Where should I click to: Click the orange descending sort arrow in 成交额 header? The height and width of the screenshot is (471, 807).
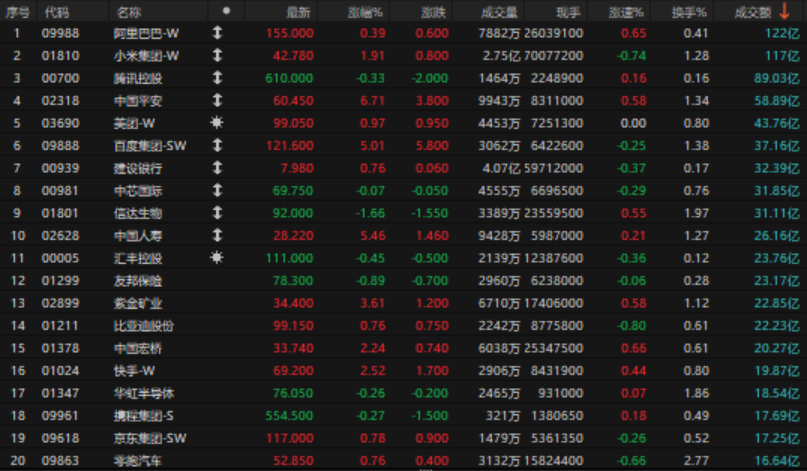point(784,11)
